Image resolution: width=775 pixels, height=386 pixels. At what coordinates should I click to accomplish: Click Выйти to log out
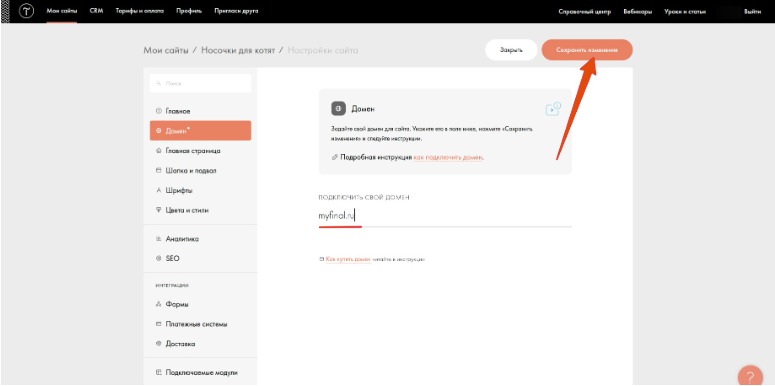point(752,11)
